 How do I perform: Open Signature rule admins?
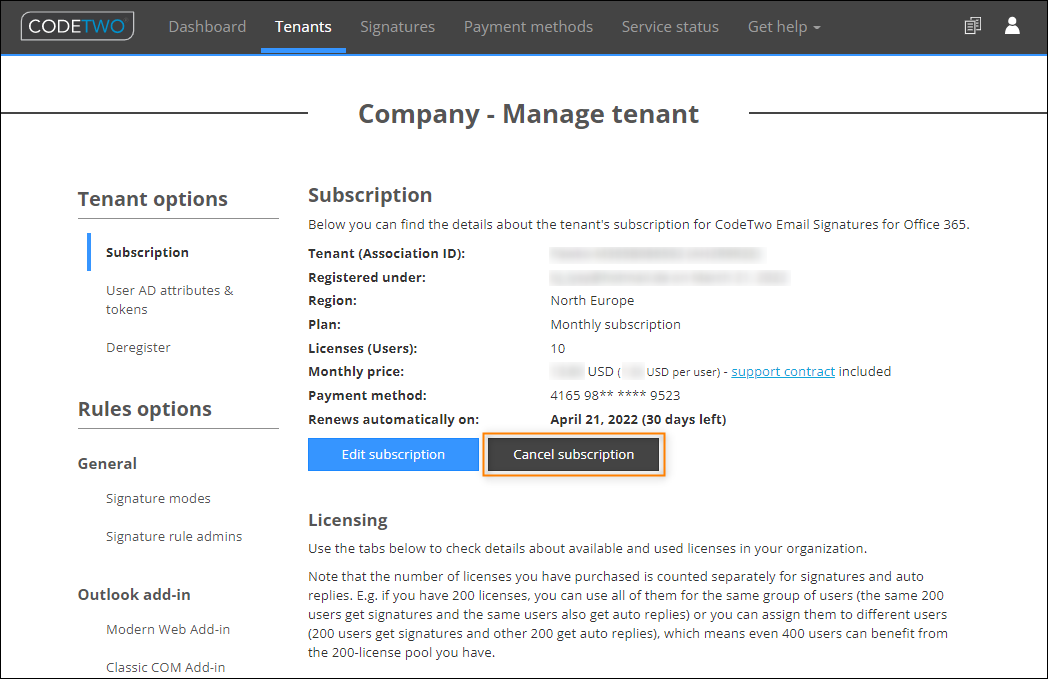(174, 537)
